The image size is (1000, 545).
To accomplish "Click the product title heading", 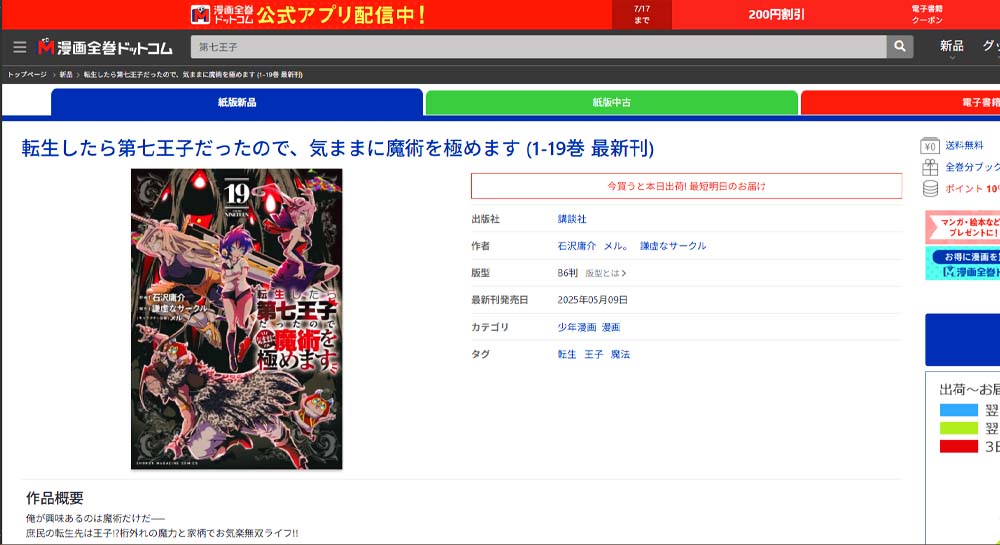I will click(338, 149).
